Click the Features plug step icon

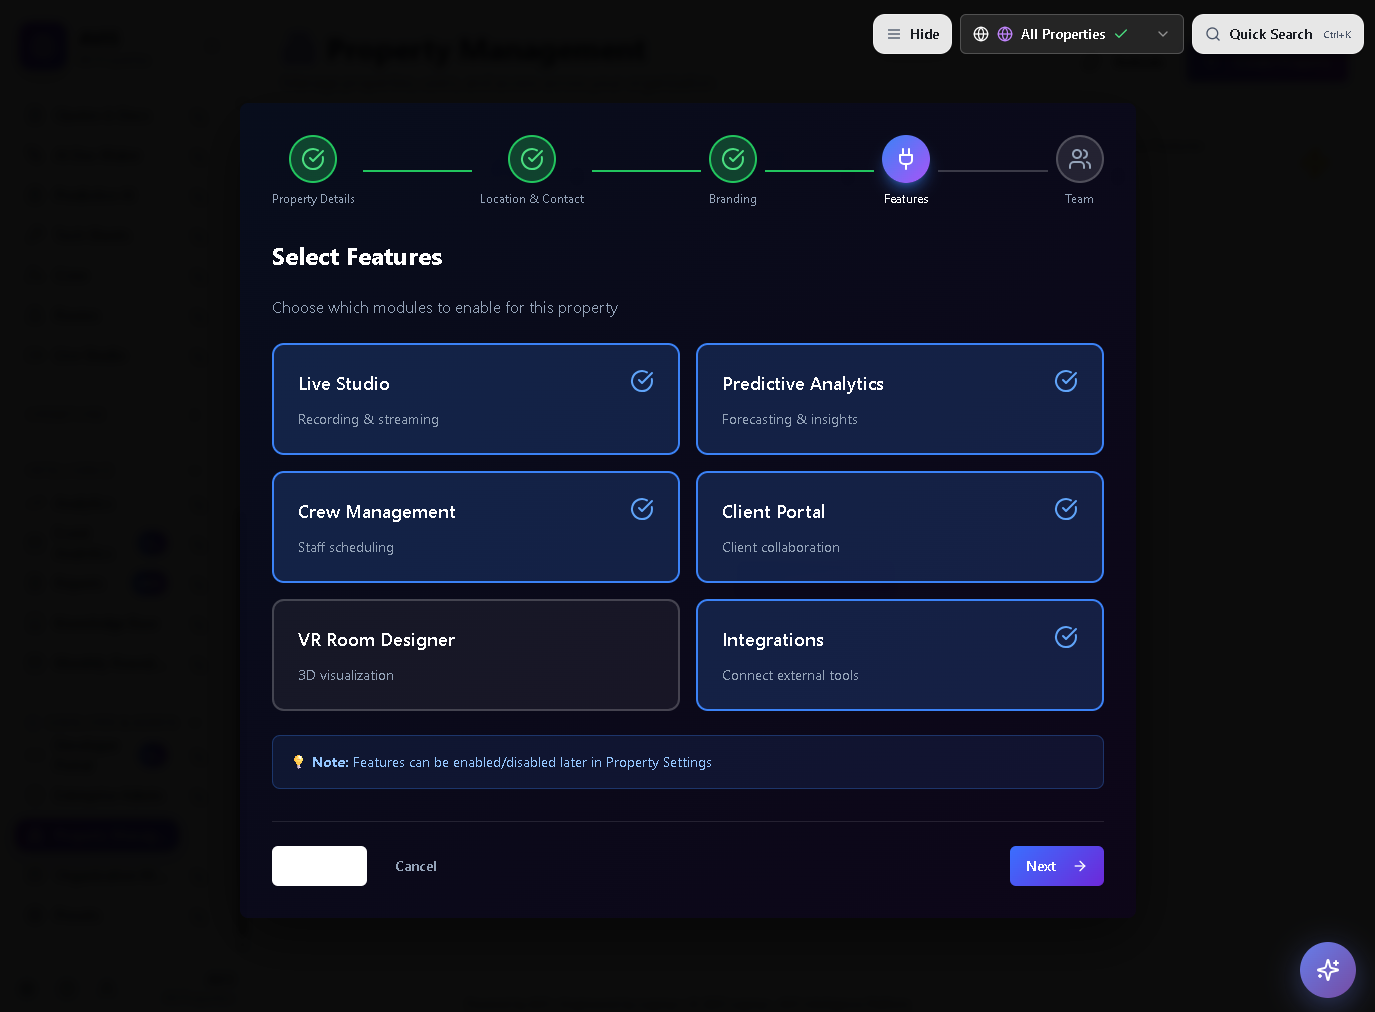pyautogui.click(x=906, y=159)
